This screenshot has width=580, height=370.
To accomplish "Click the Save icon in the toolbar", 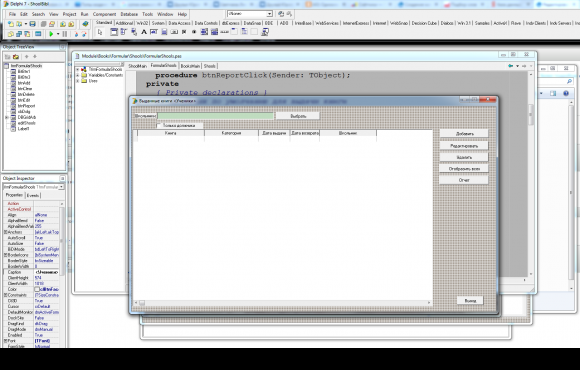I will pyautogui.click(x=33, y=24).
